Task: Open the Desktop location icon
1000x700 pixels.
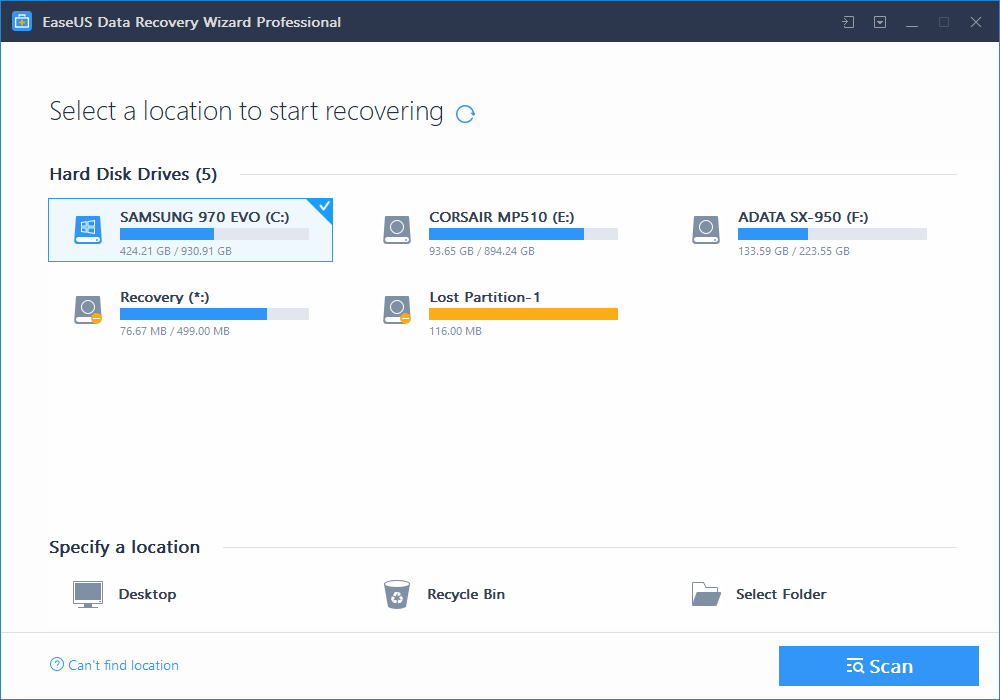Action: tap(87, 593)
